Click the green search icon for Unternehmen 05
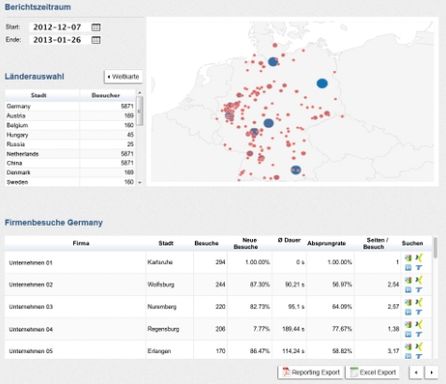The height and width of the screenshot is (384, 446). click(x=408, y=347)
